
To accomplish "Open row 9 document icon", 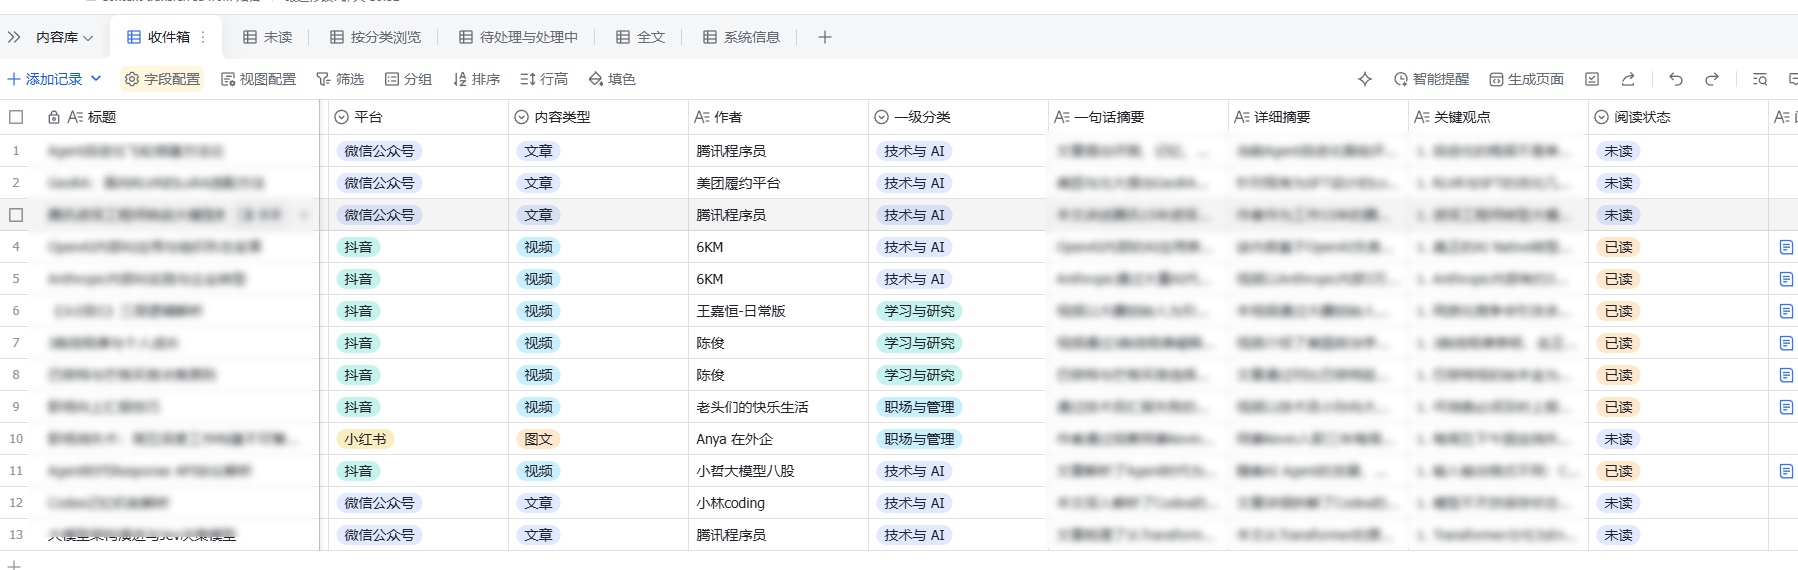I will click(1786, 407).
